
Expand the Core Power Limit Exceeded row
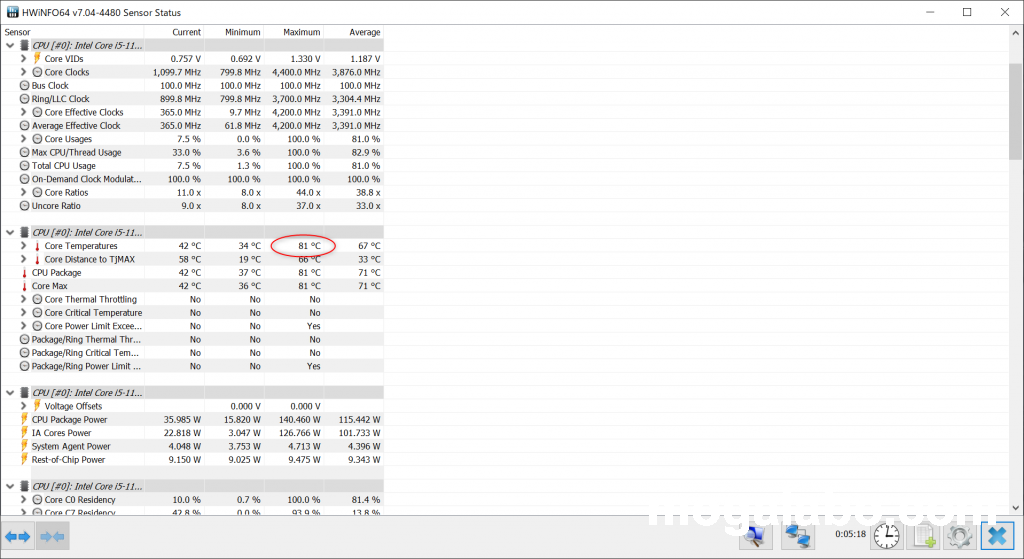click(x=24, y=326)
